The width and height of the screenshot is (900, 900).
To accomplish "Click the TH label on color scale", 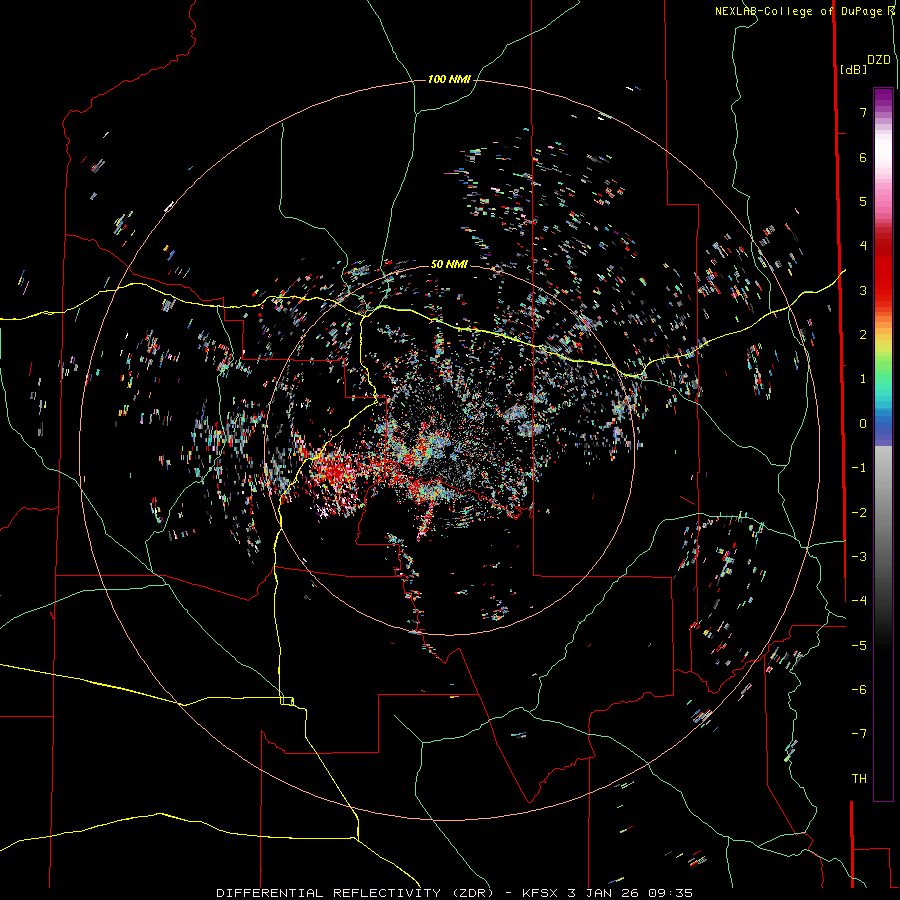I will 859,779.
